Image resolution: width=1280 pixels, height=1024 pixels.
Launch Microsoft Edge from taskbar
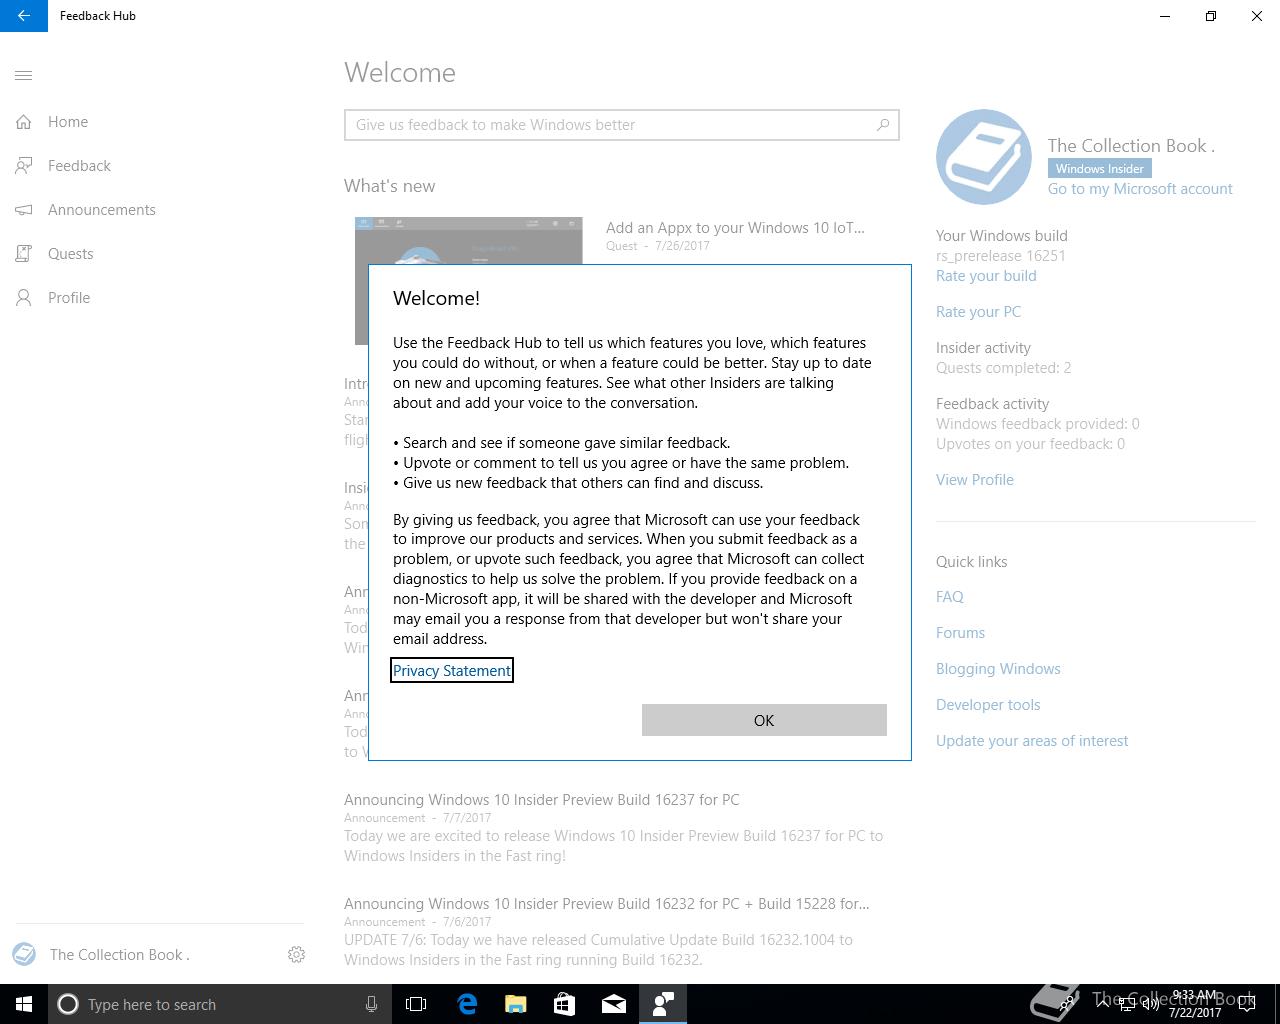467,1004
